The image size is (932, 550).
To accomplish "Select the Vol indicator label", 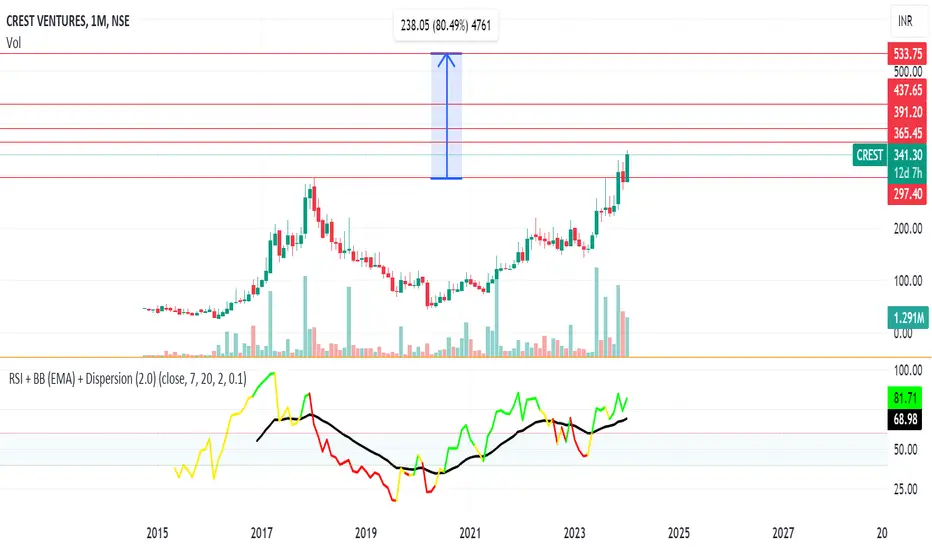I will click(14, 43).
